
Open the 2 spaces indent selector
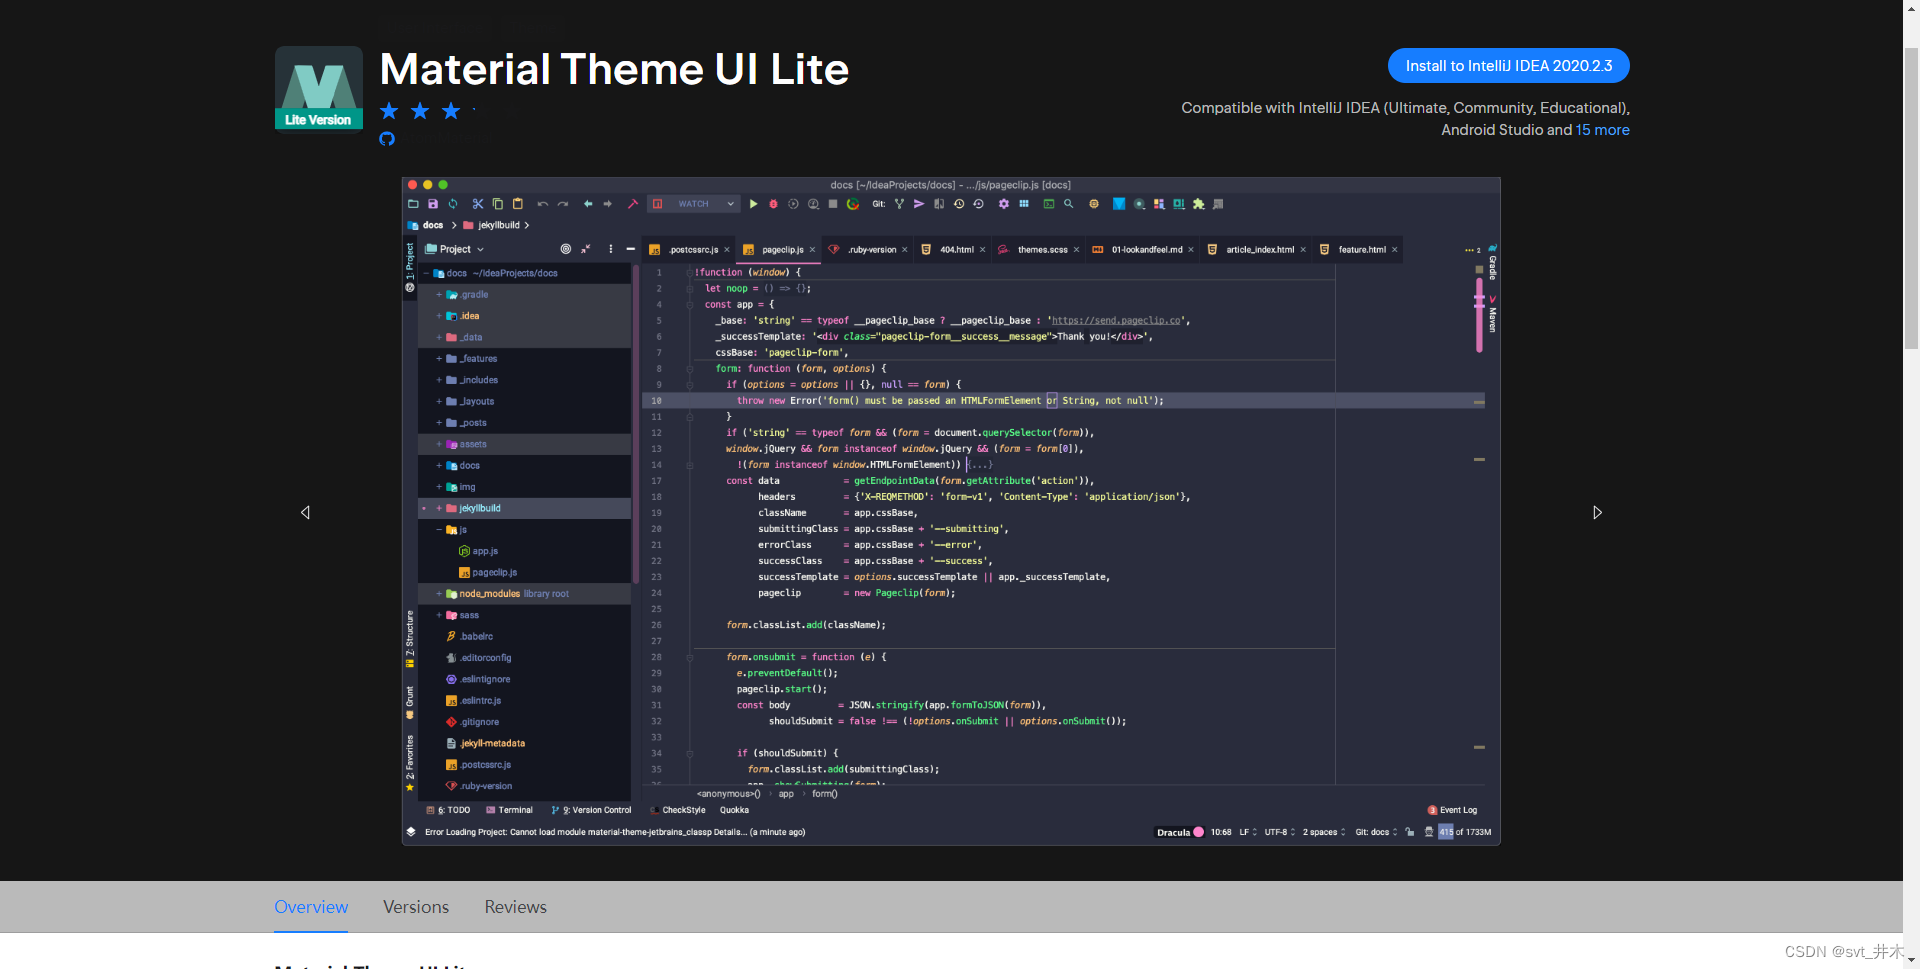point(1324,832)
